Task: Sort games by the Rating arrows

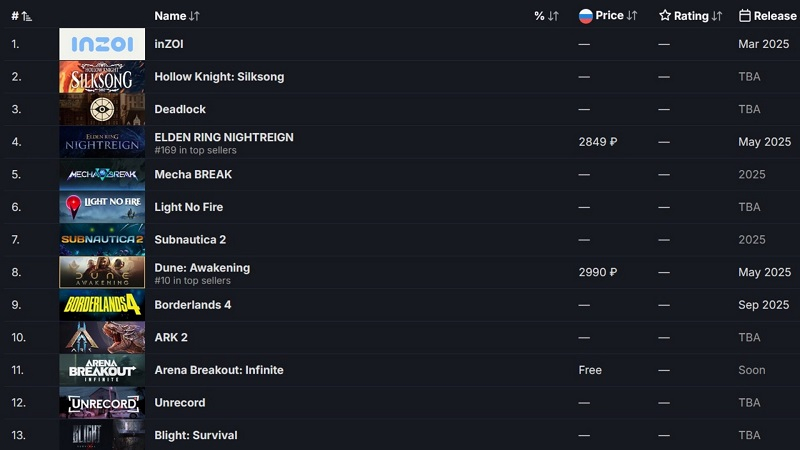Action: coord(717,16)
